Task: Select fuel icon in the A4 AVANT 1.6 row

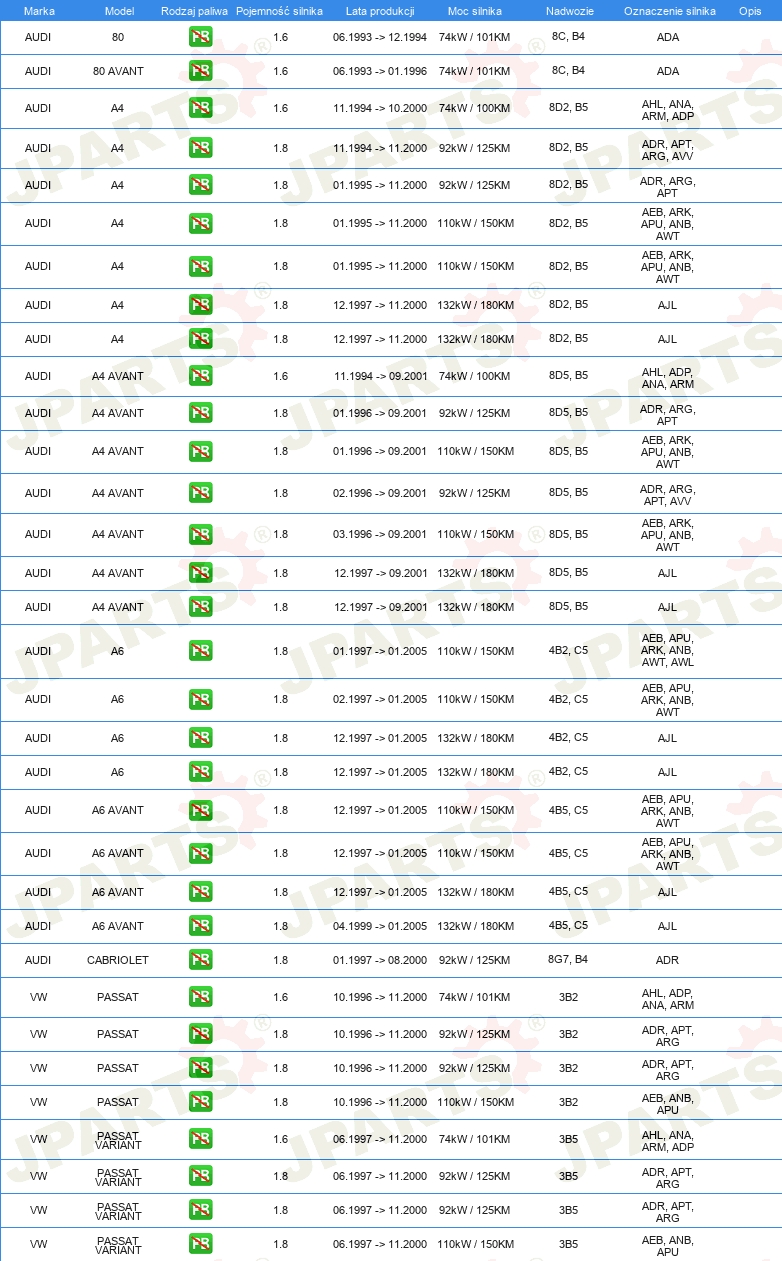Action: [200, 376]
